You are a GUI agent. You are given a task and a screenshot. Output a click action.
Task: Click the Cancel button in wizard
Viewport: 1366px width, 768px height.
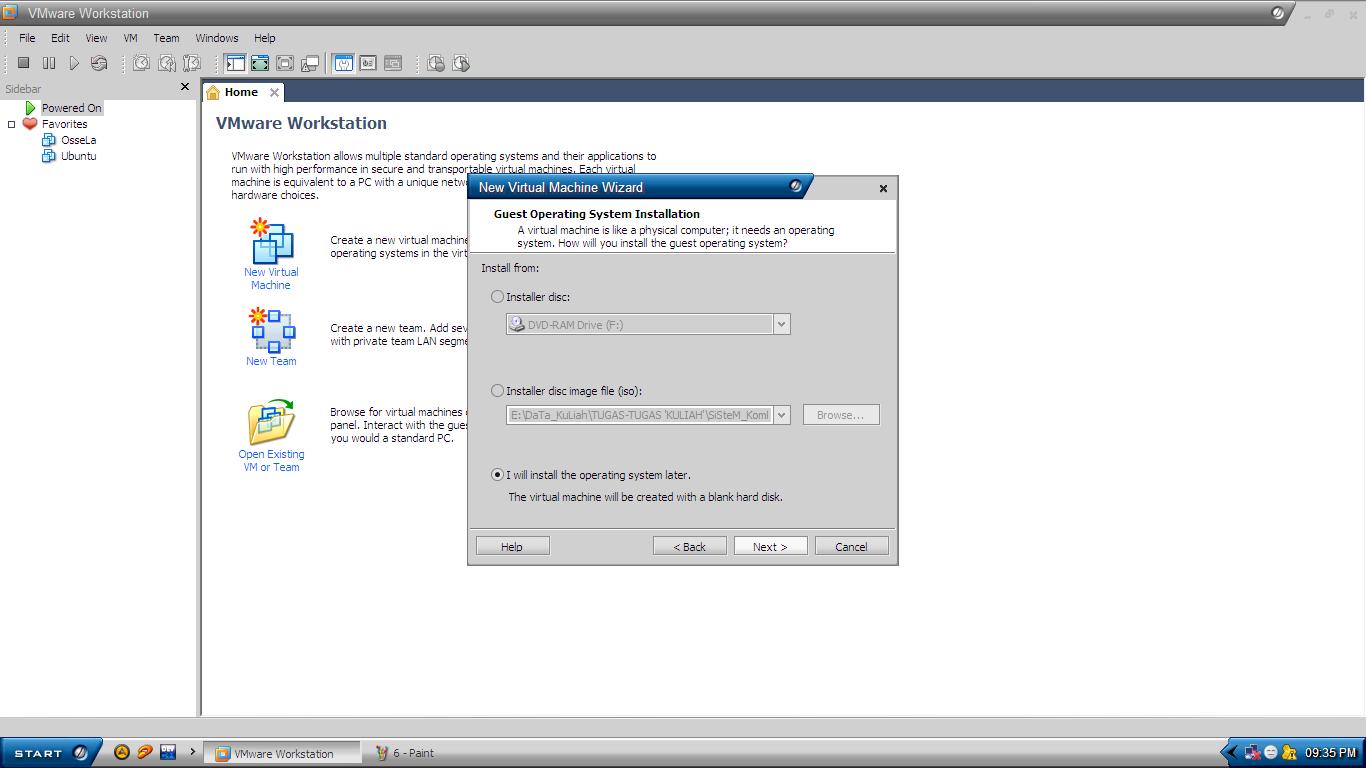click(851, 546)
